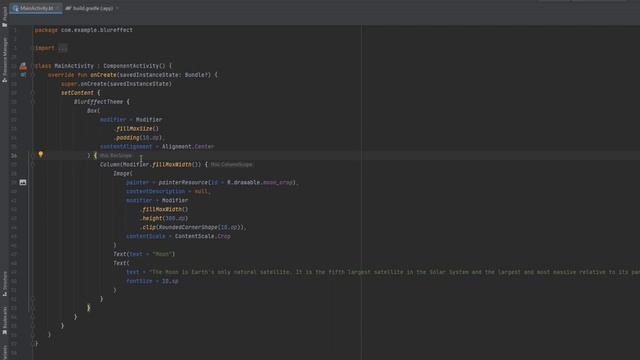Click ContentScale.Crop value
The image size is (640, 360).
202,237
